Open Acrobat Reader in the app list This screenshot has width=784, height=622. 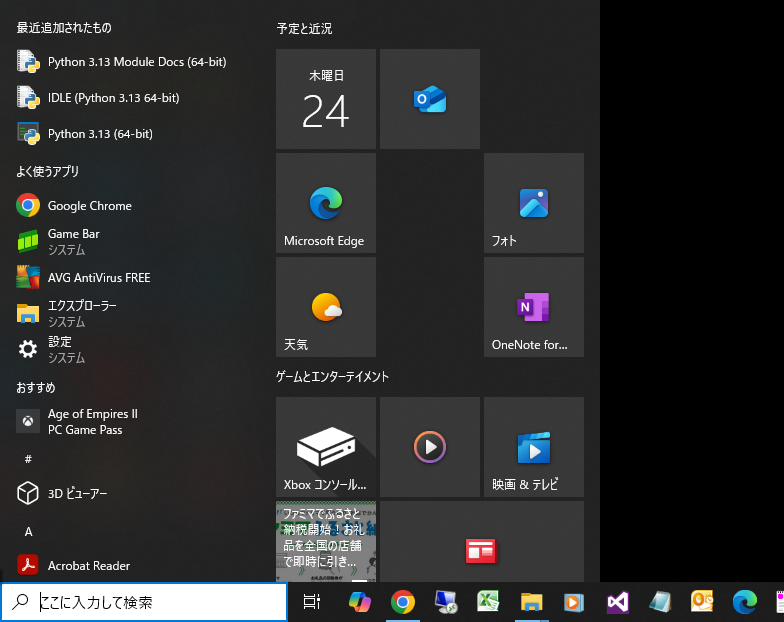click(88, 566)
